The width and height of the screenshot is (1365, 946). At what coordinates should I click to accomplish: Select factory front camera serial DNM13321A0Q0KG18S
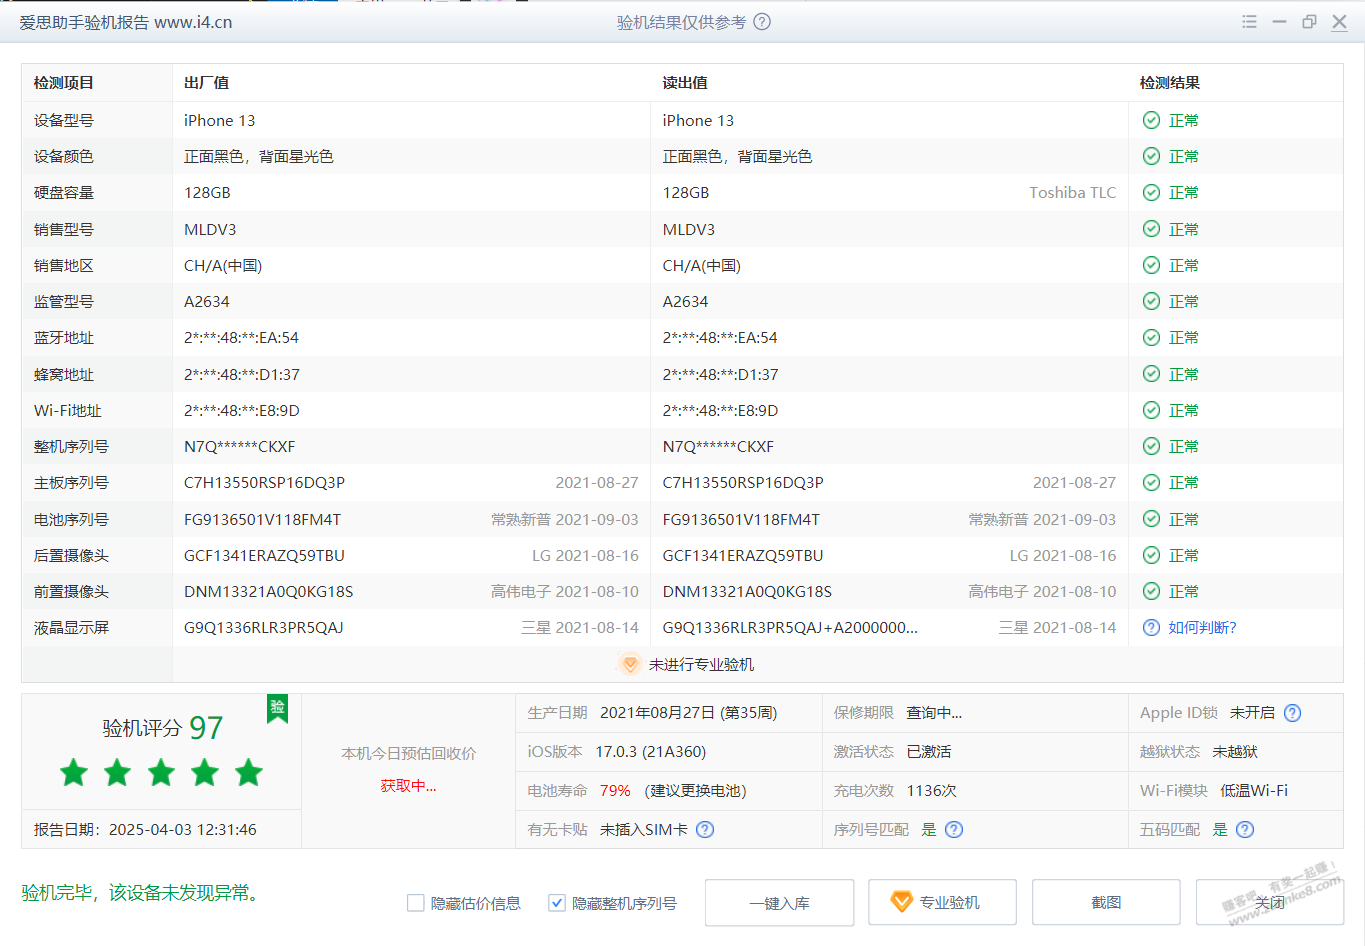click(x=268, y=591)
